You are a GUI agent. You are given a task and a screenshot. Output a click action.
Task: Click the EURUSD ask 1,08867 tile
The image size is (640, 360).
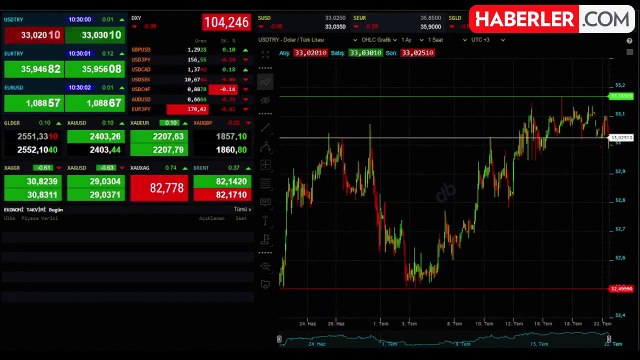(95, 103)
